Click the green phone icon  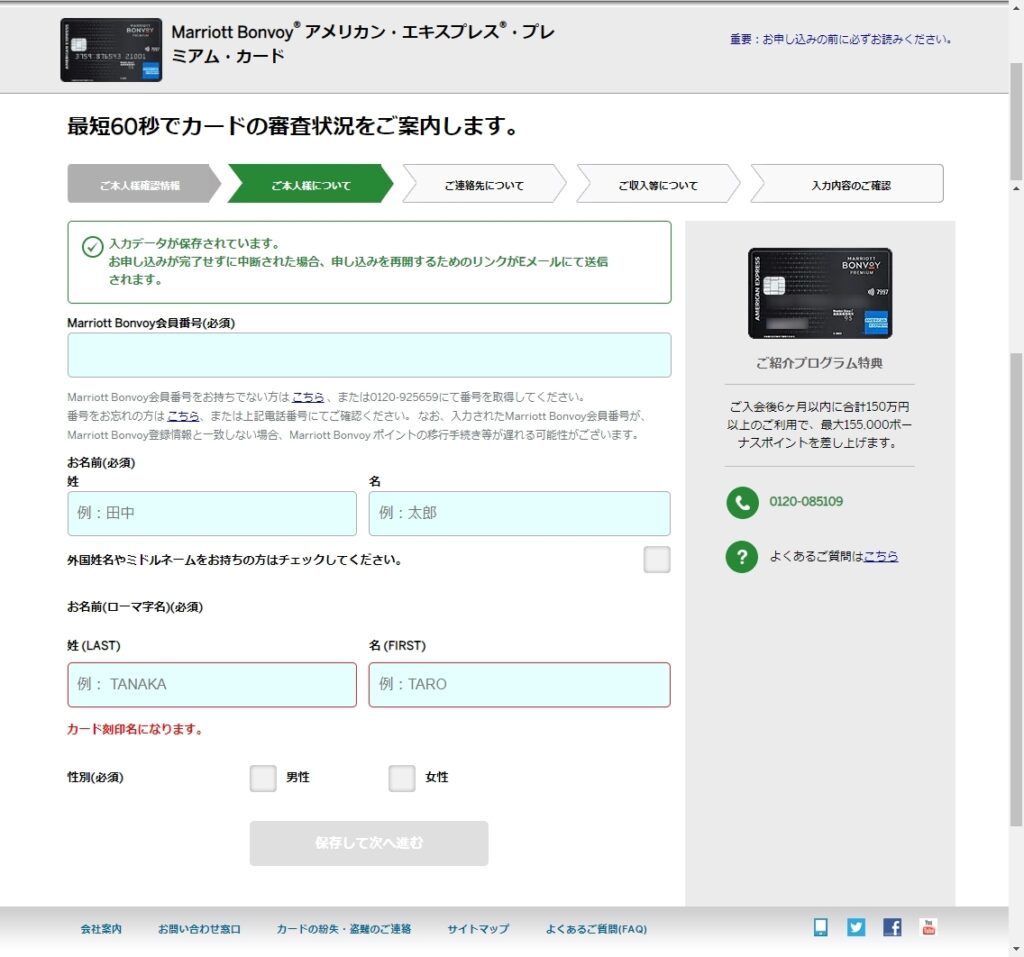pyautogui.click(x=742, y=502)
